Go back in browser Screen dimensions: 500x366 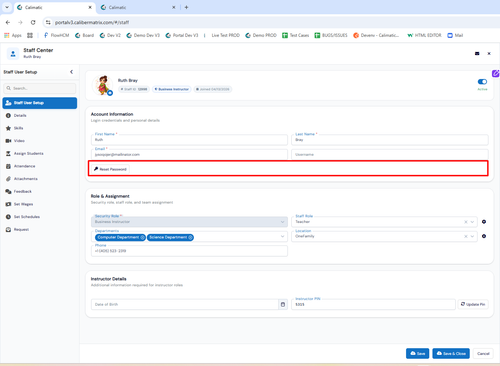coord(8,22)
